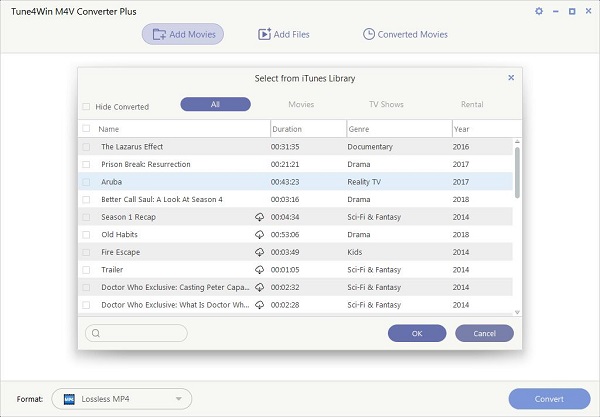The width and height of the screenshot is (600, 417).
Task: Open settings via the gear icon
Action: tap(539, 11)
